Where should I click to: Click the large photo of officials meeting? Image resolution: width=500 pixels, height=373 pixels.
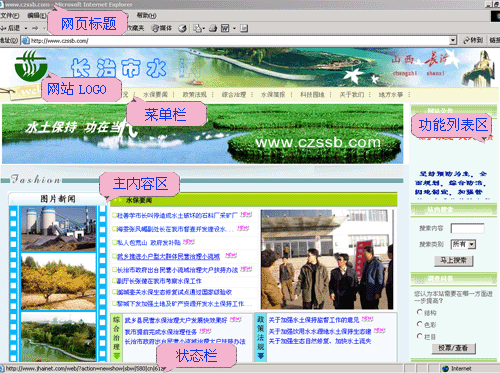point(327,260)
